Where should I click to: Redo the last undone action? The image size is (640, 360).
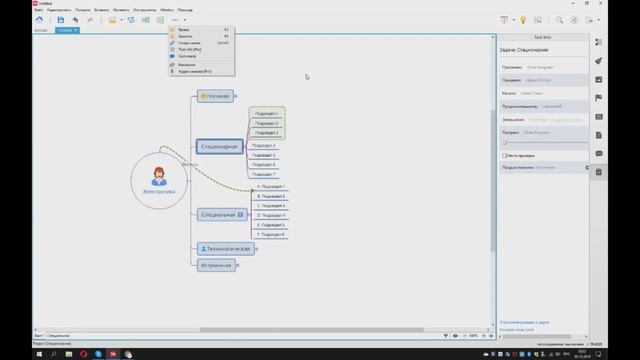pyautogui.click(x=90, y=20)
